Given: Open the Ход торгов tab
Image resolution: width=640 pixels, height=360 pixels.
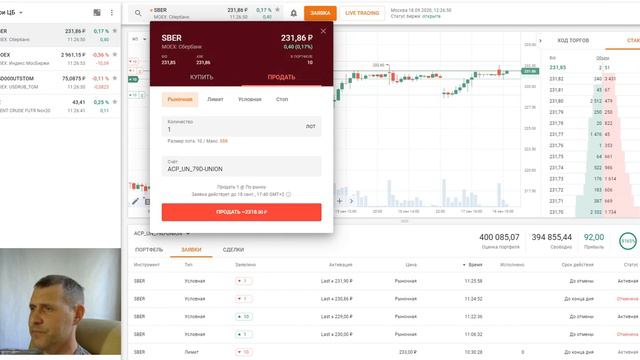Looking at the screenshot, I should point(573,40).
